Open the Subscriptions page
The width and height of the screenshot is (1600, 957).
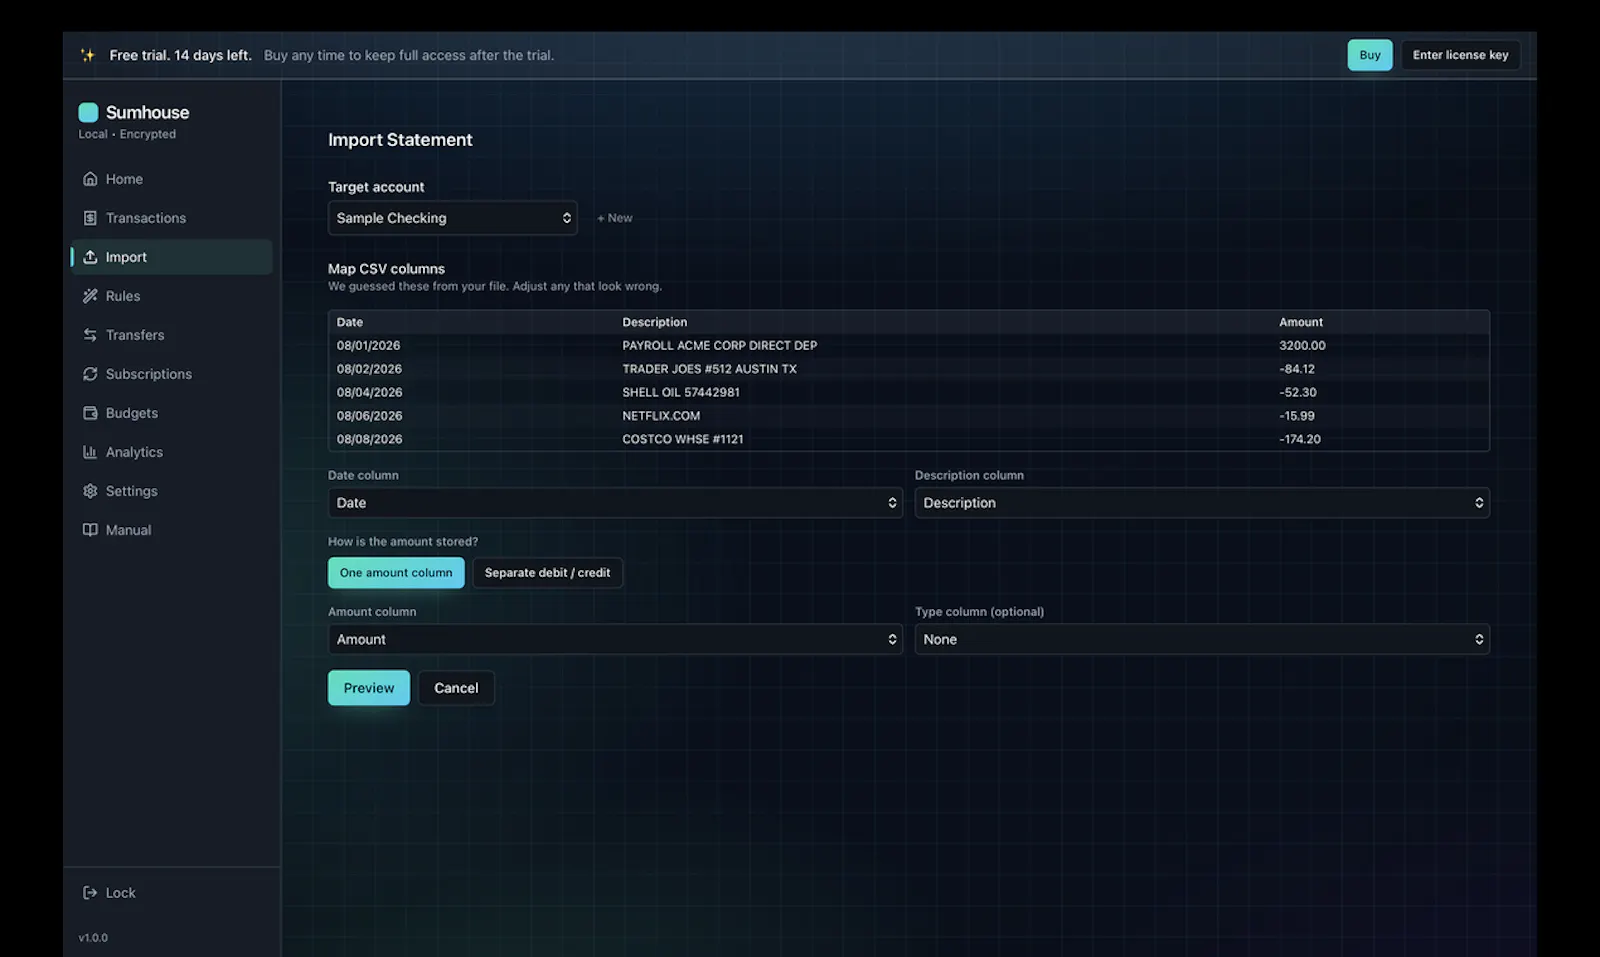pos(171,374)
